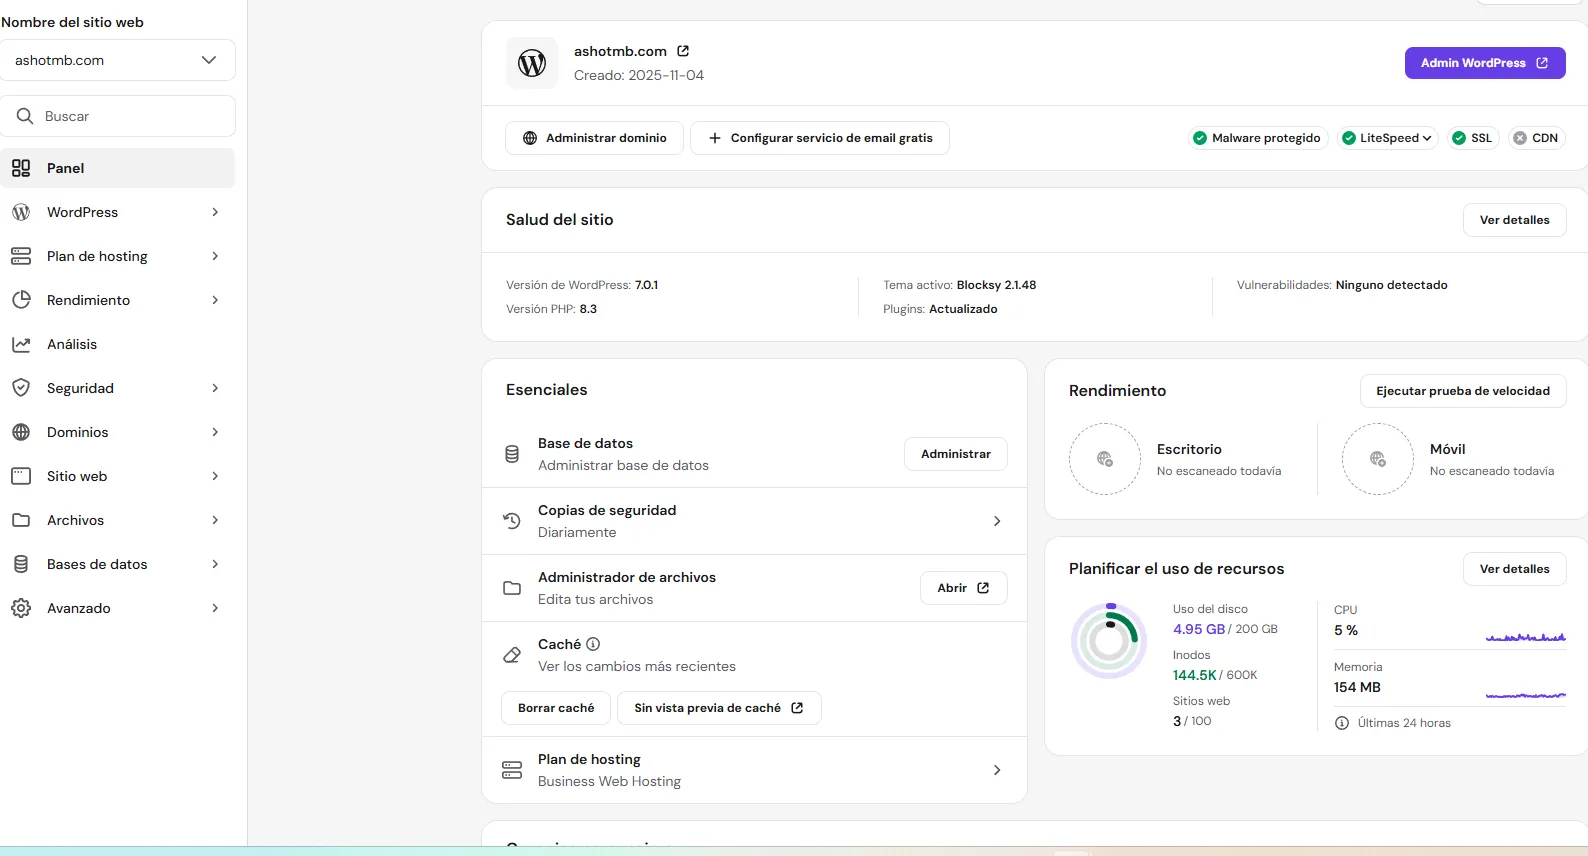
Task: Click the Móvil speed scan circle
Action: (x=1378, y=459)
